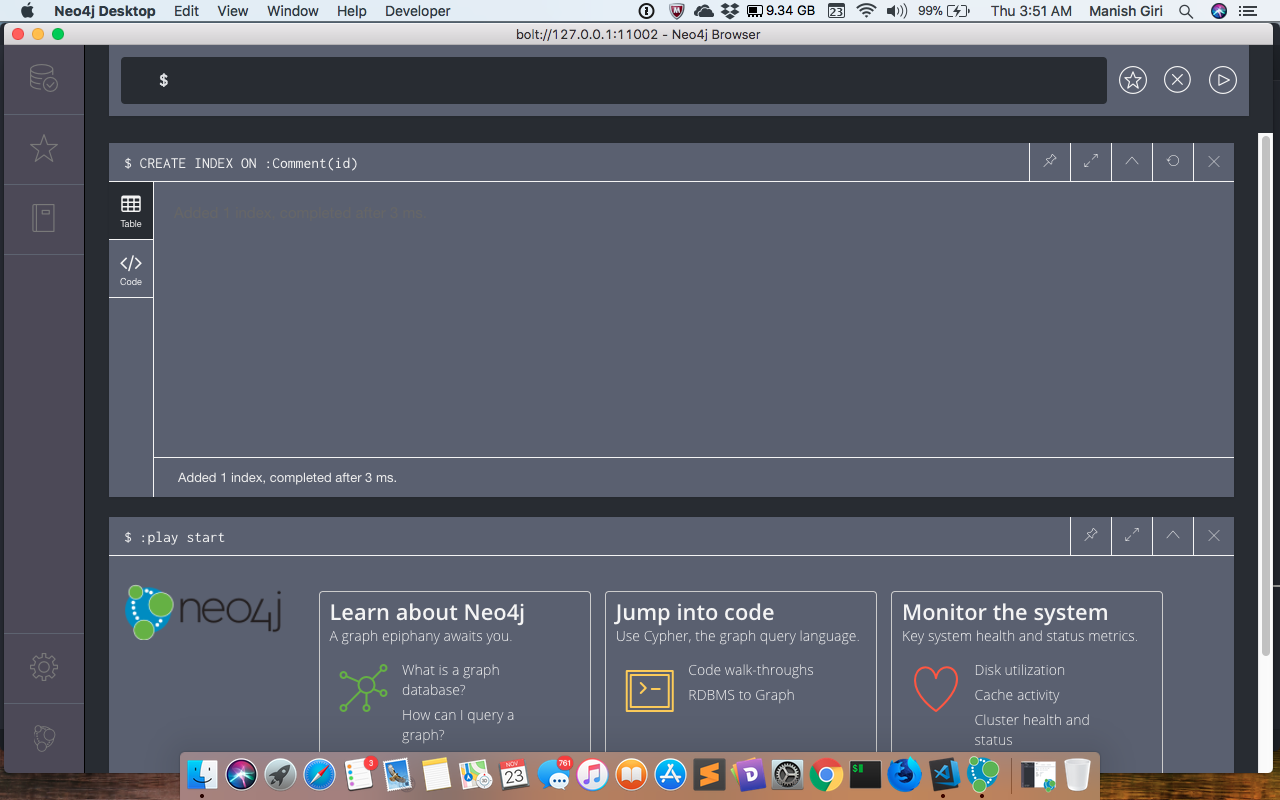Clear the editor with the X icon

[x=1177, y=79]
